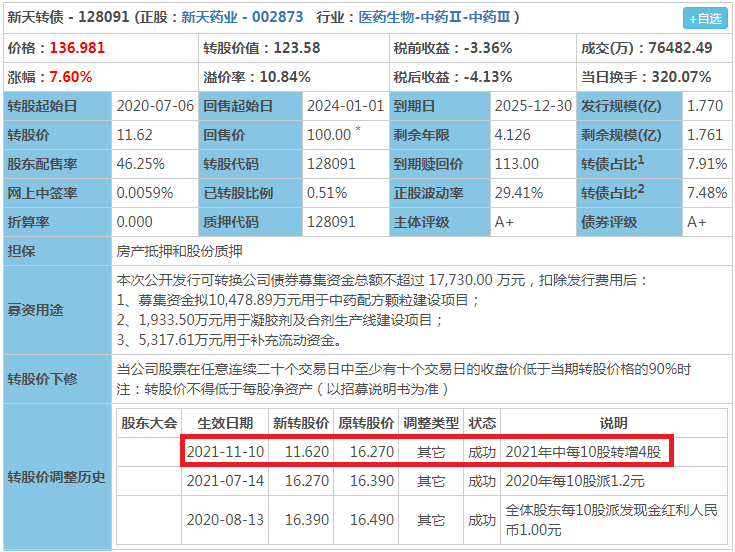The height and width of the screenshot is (552, 735).
Task: Click the 回售价 value 100.00
Action: click(x=329, y=135)
